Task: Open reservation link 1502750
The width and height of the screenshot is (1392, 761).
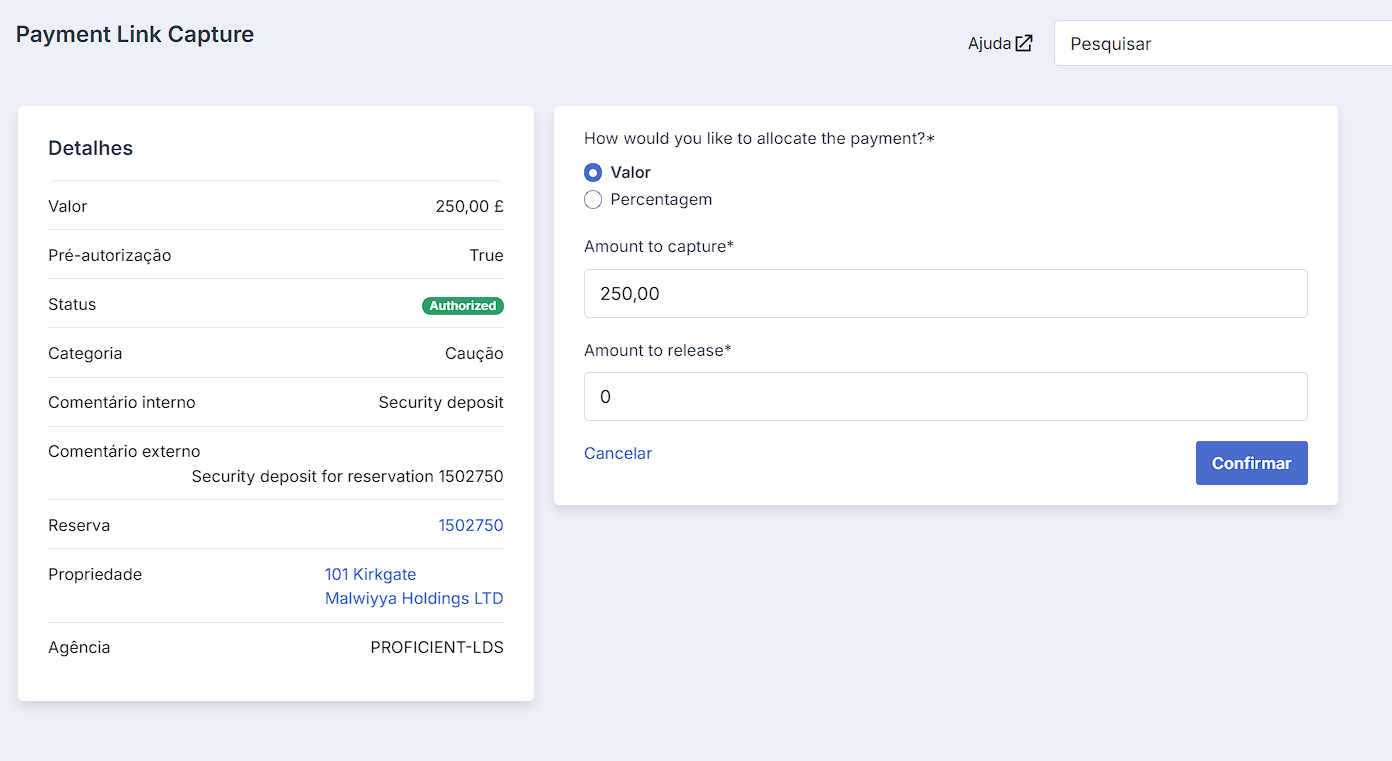Action: pyautogui.click(x=471, y=525)
